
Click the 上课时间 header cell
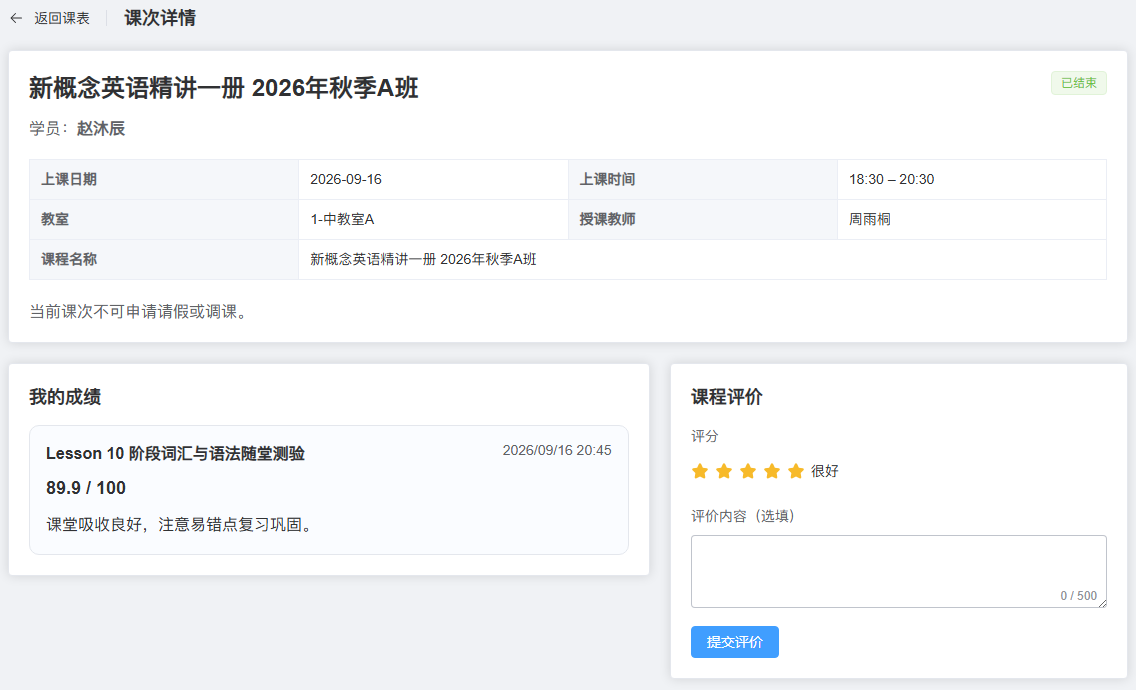(703, 179)
